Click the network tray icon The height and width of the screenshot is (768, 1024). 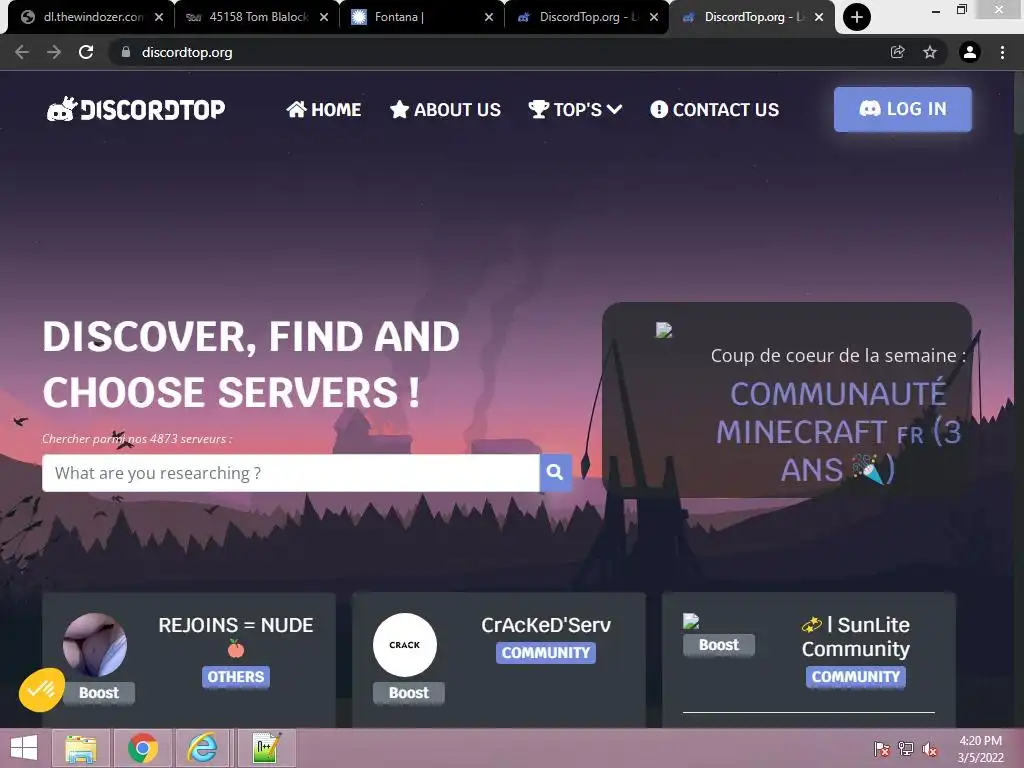pos(906,749)
